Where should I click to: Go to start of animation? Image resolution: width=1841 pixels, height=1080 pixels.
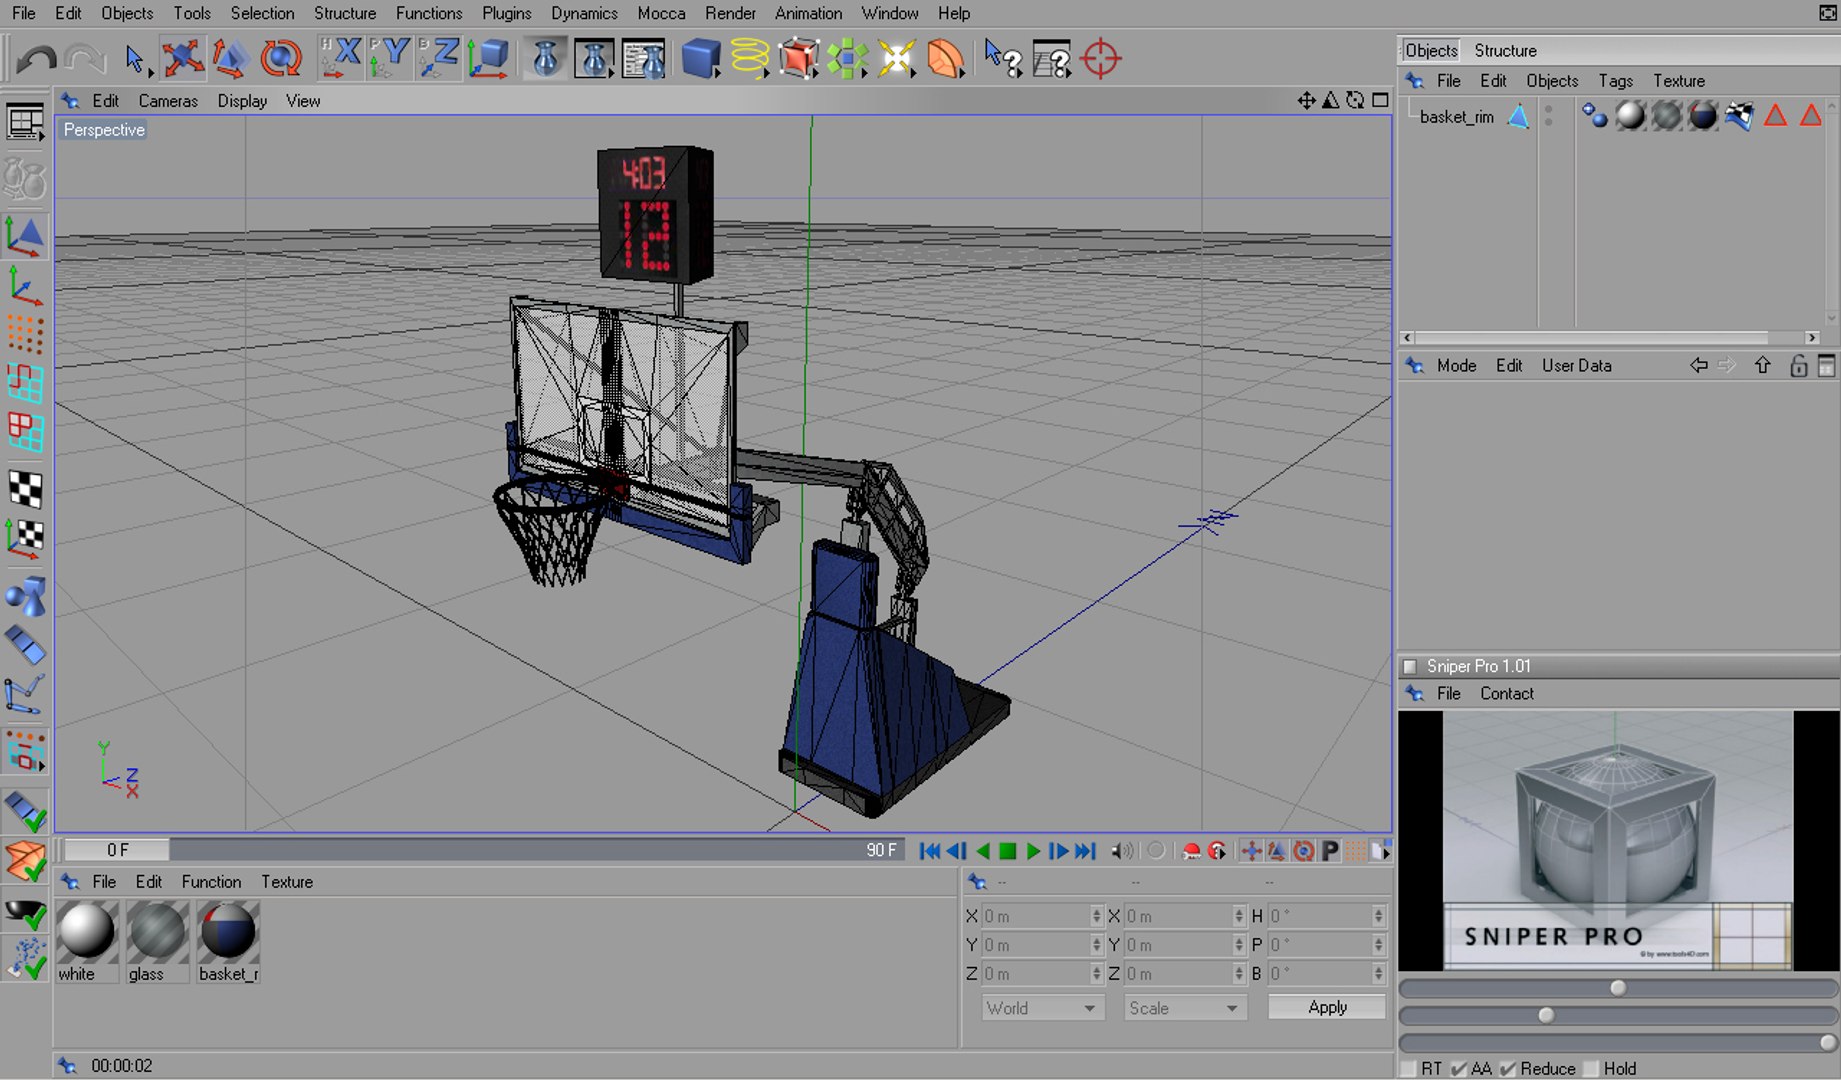pos(929,851)
